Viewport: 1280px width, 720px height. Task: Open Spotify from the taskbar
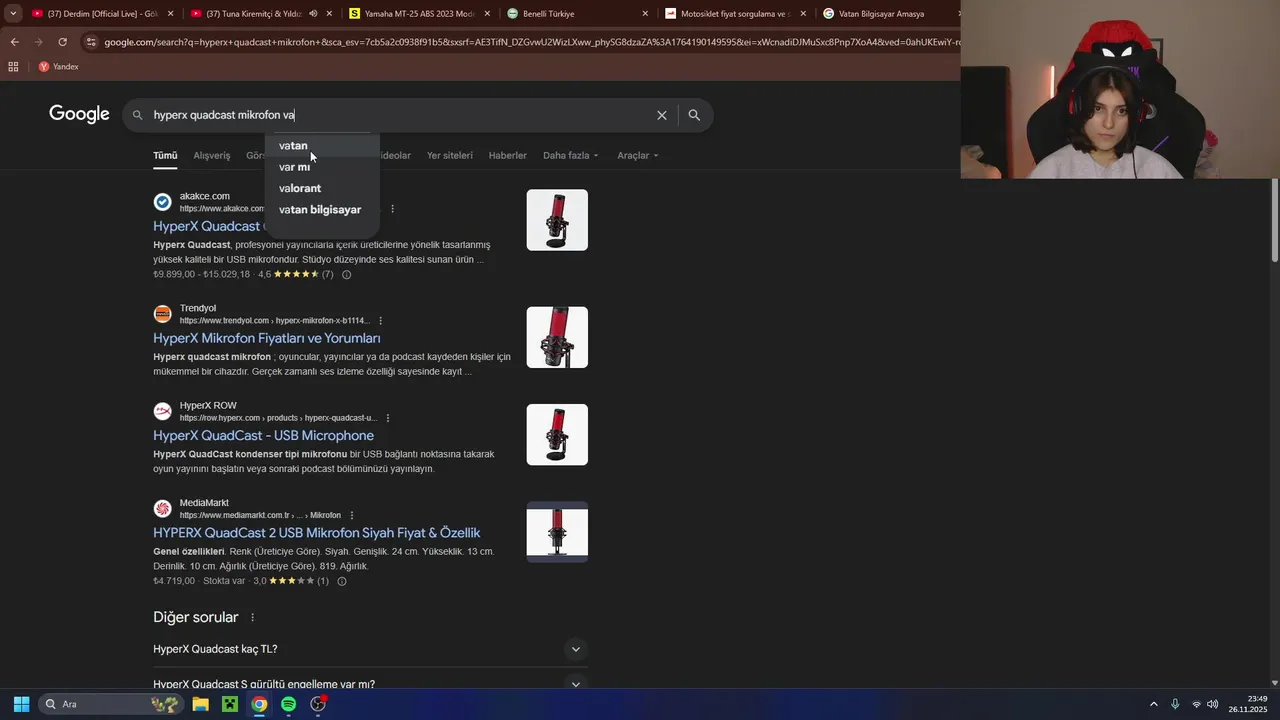click(x=288, y=704)
